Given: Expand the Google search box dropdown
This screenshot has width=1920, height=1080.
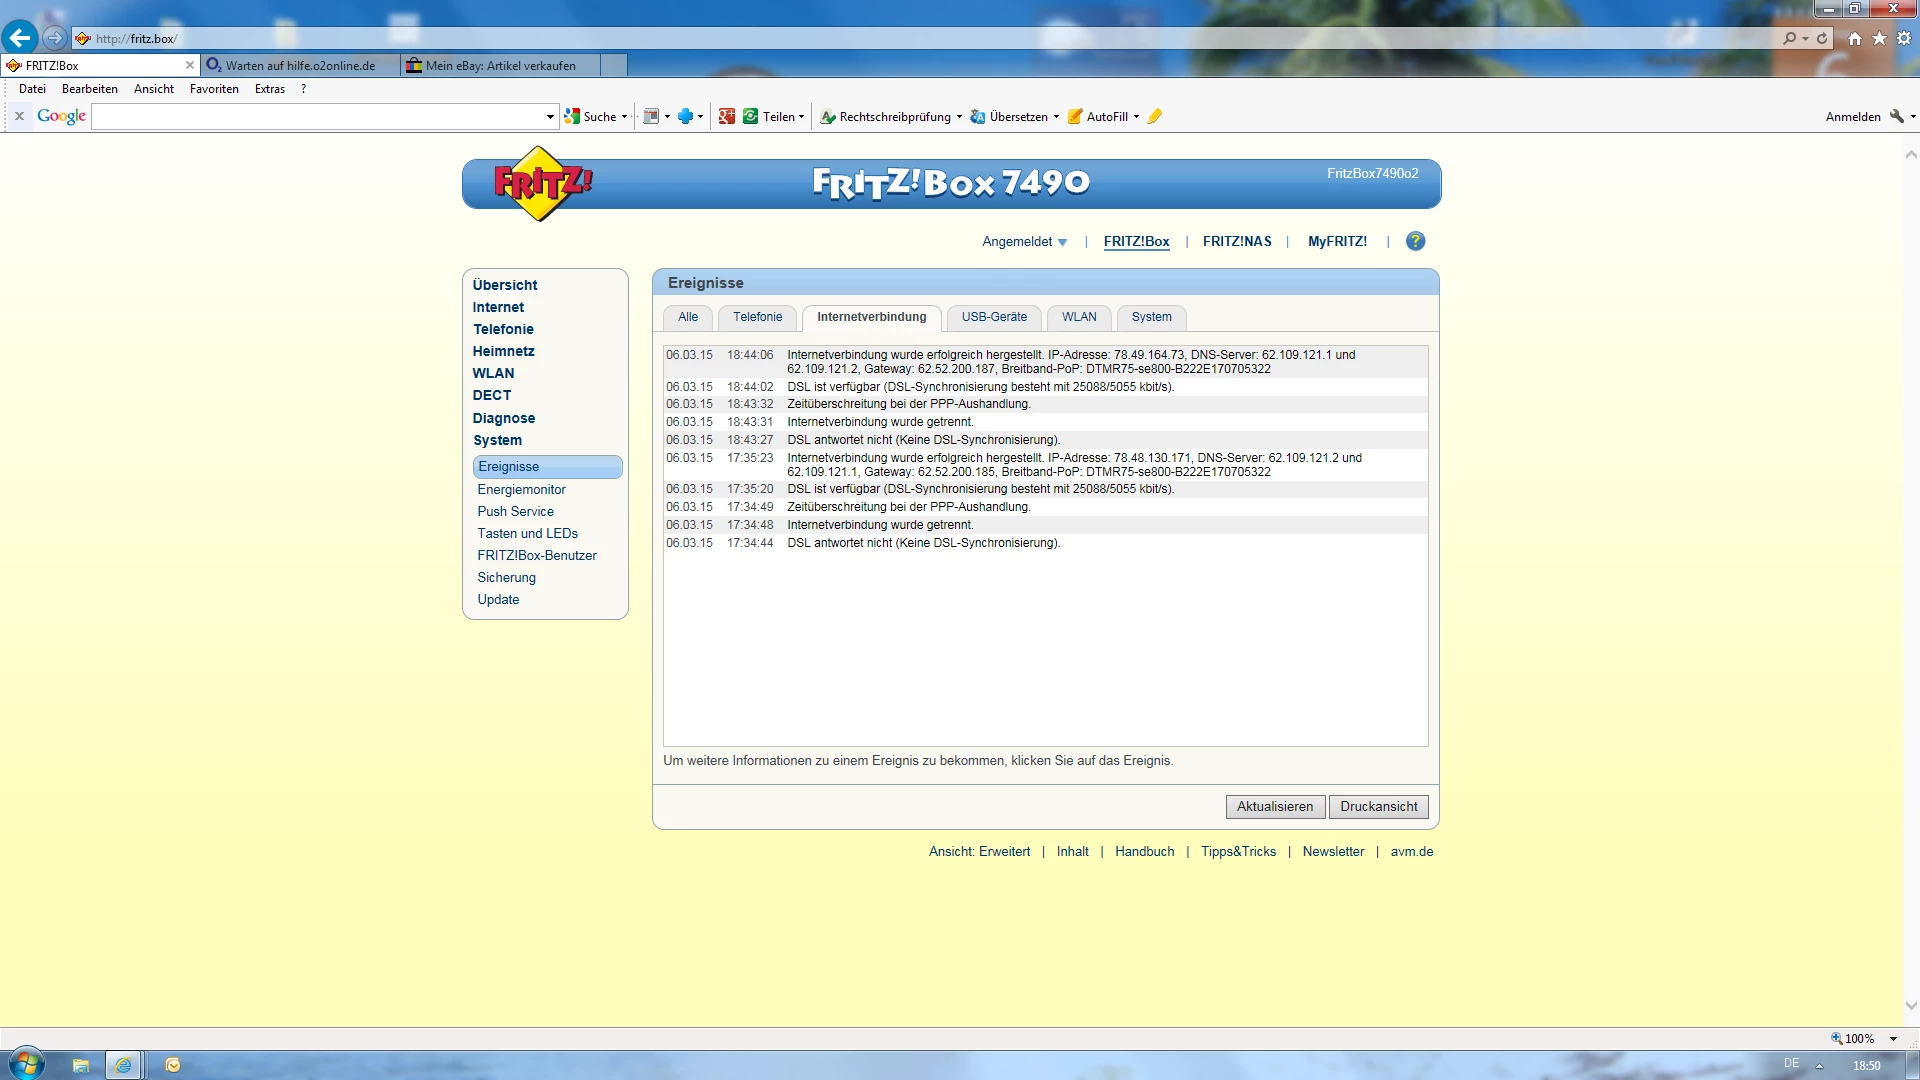Looking at the screenshot, I should pyautogui.click(x=550, y=117).
